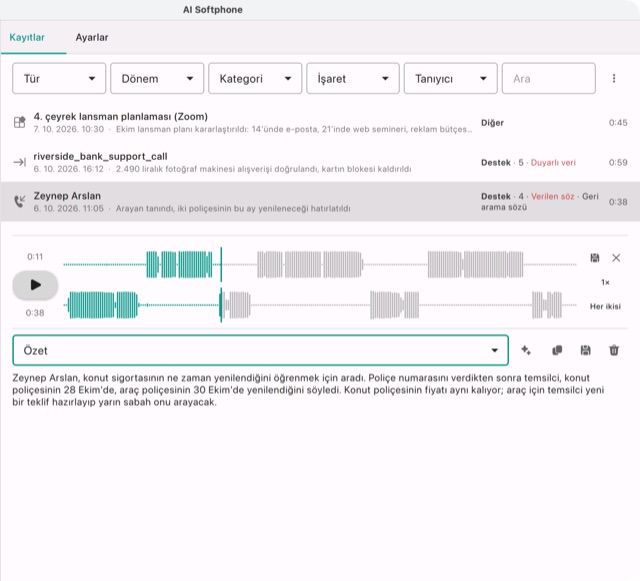
Task: Click the Verilen söz flag label
Action: tap(552, 196)
